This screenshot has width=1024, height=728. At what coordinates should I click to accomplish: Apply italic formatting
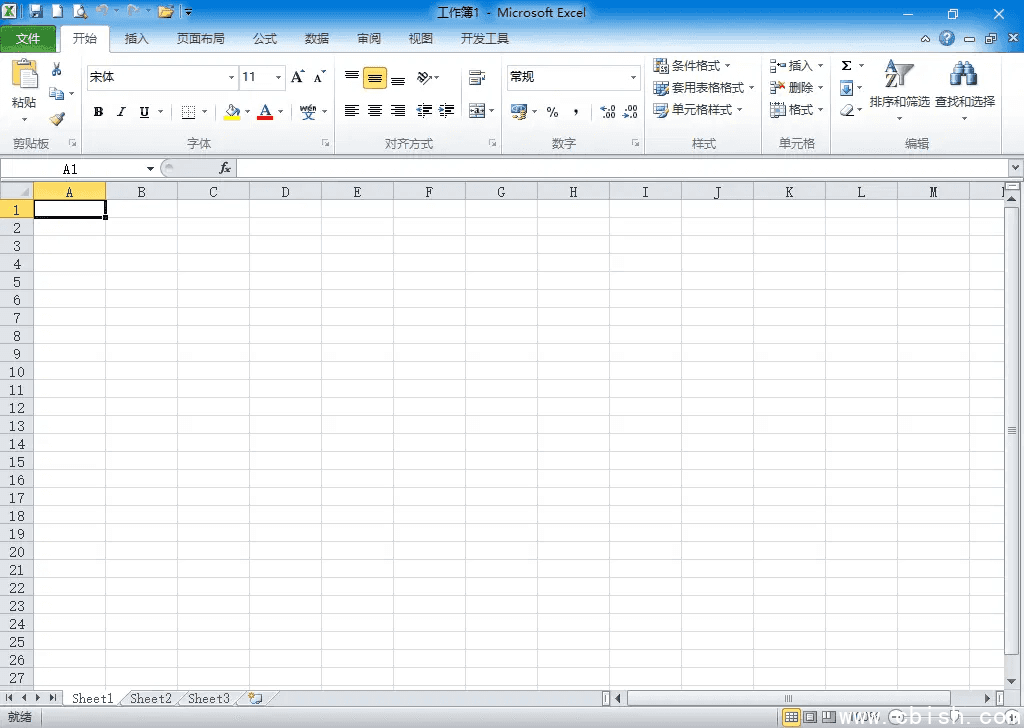120,111
